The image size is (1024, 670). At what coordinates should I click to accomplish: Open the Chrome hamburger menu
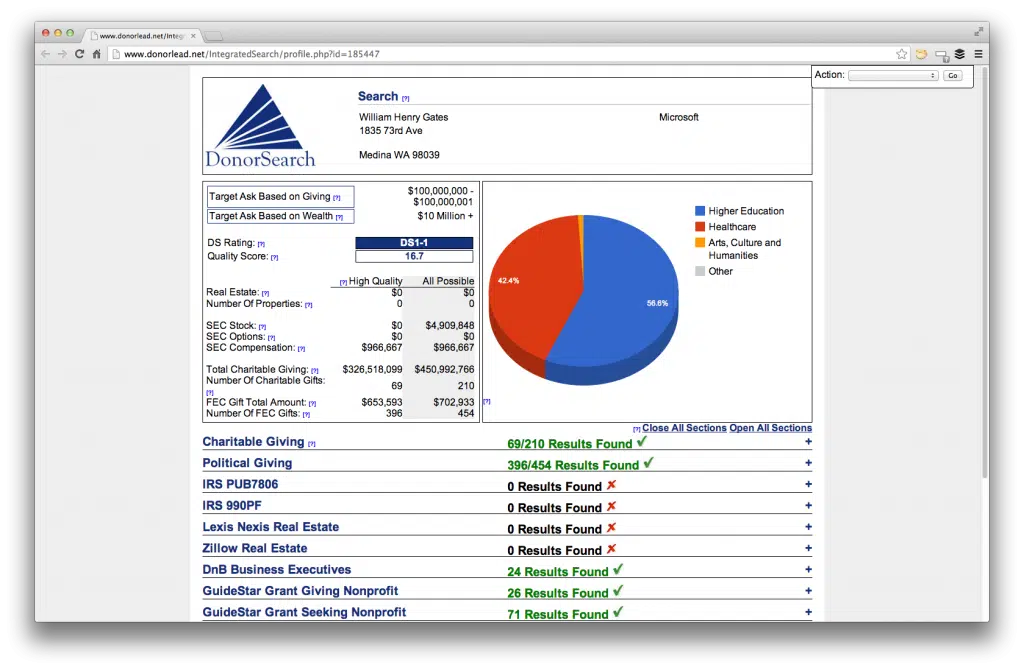(978, 54)
